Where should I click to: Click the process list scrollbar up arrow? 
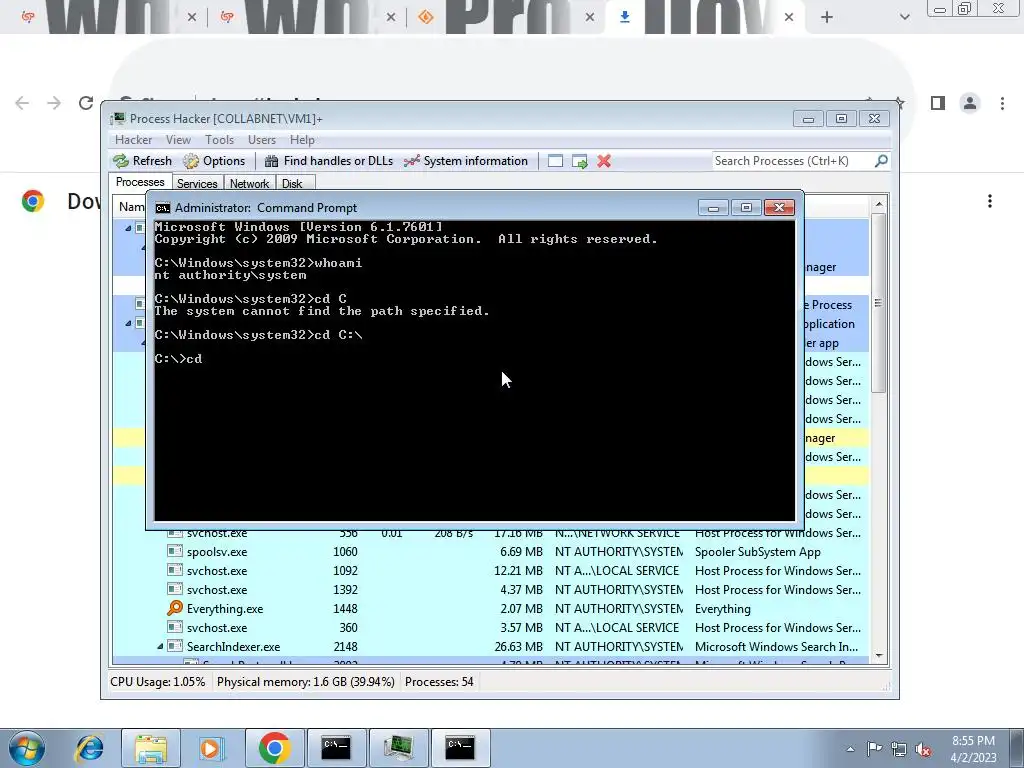pyautogui.click(x=879, y=204)
